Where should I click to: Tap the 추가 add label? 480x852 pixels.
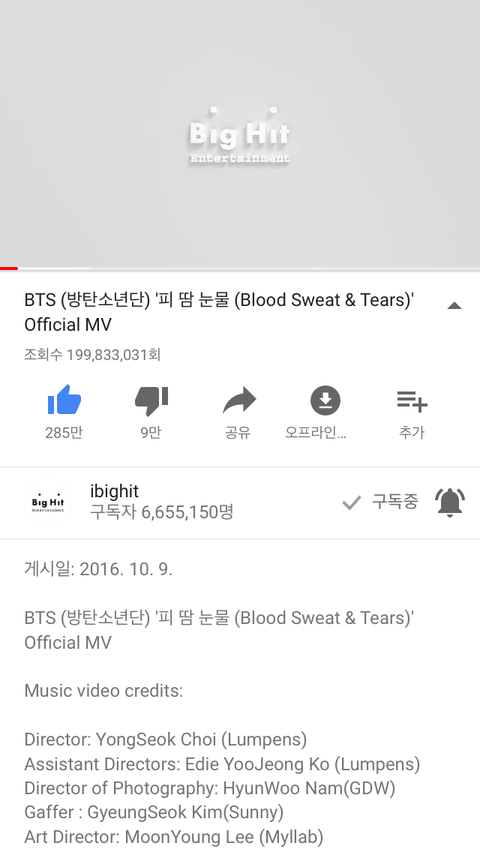point(412,433)
